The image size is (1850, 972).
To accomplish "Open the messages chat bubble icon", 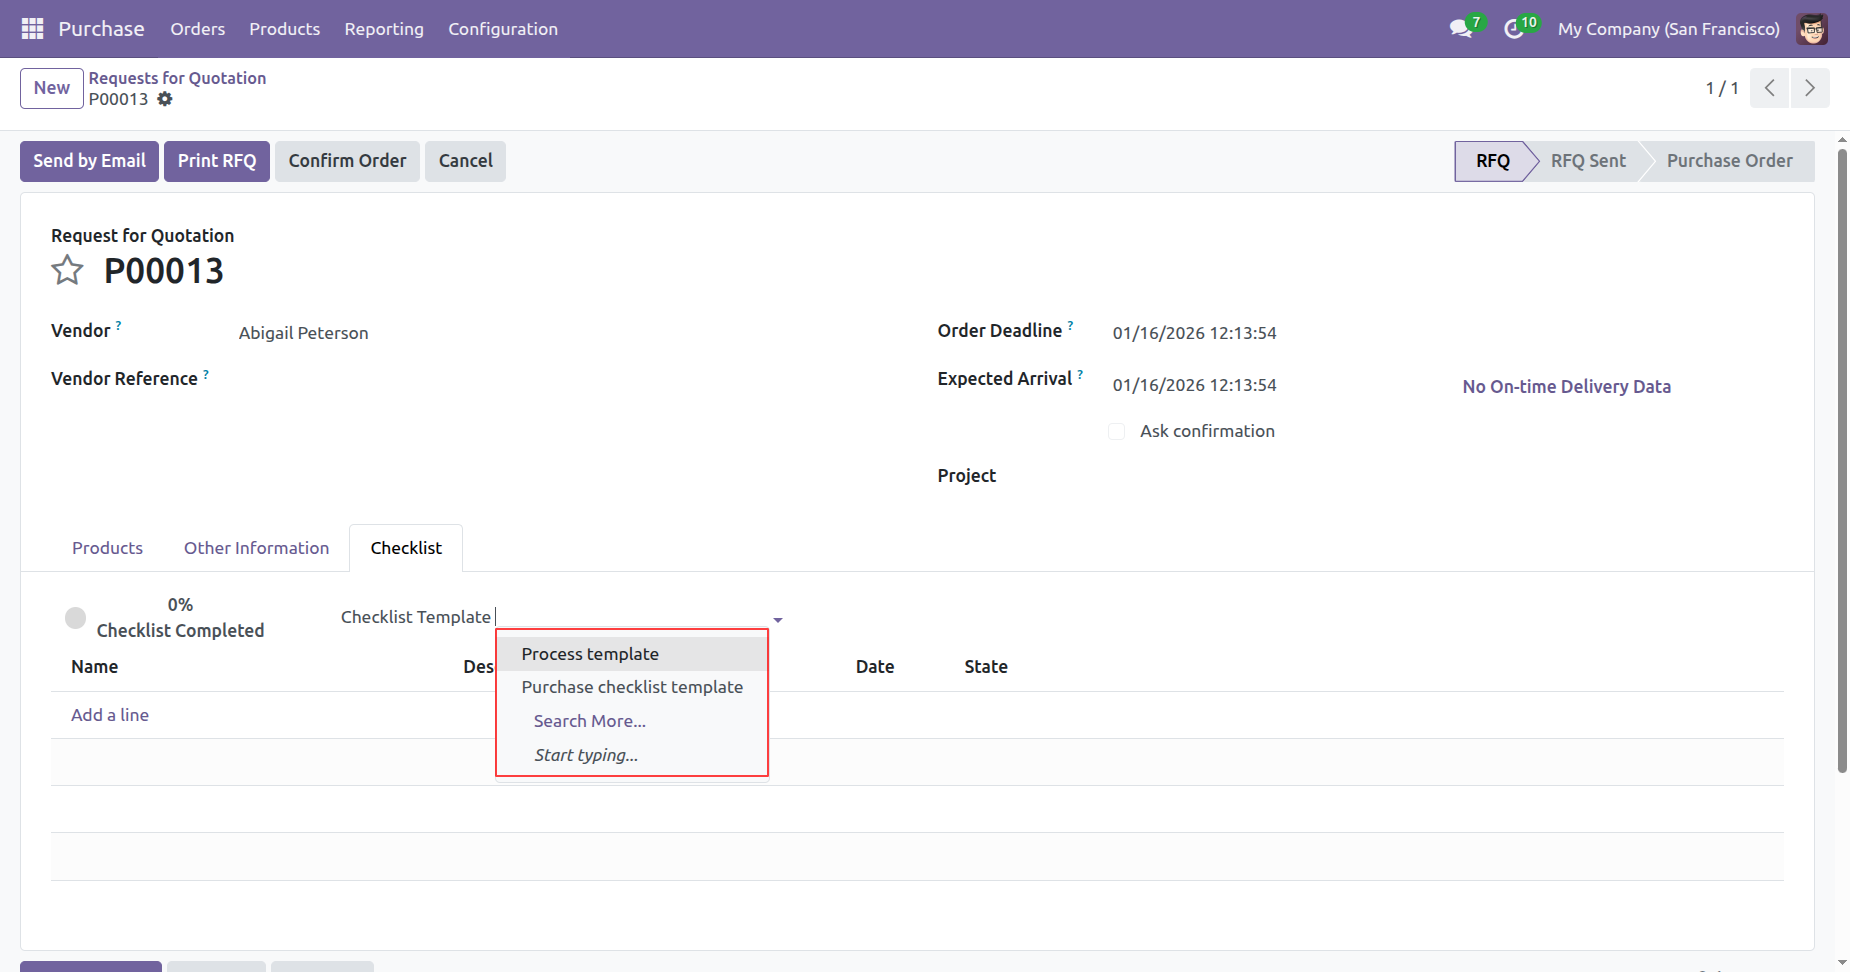I will pos(1461,29).
